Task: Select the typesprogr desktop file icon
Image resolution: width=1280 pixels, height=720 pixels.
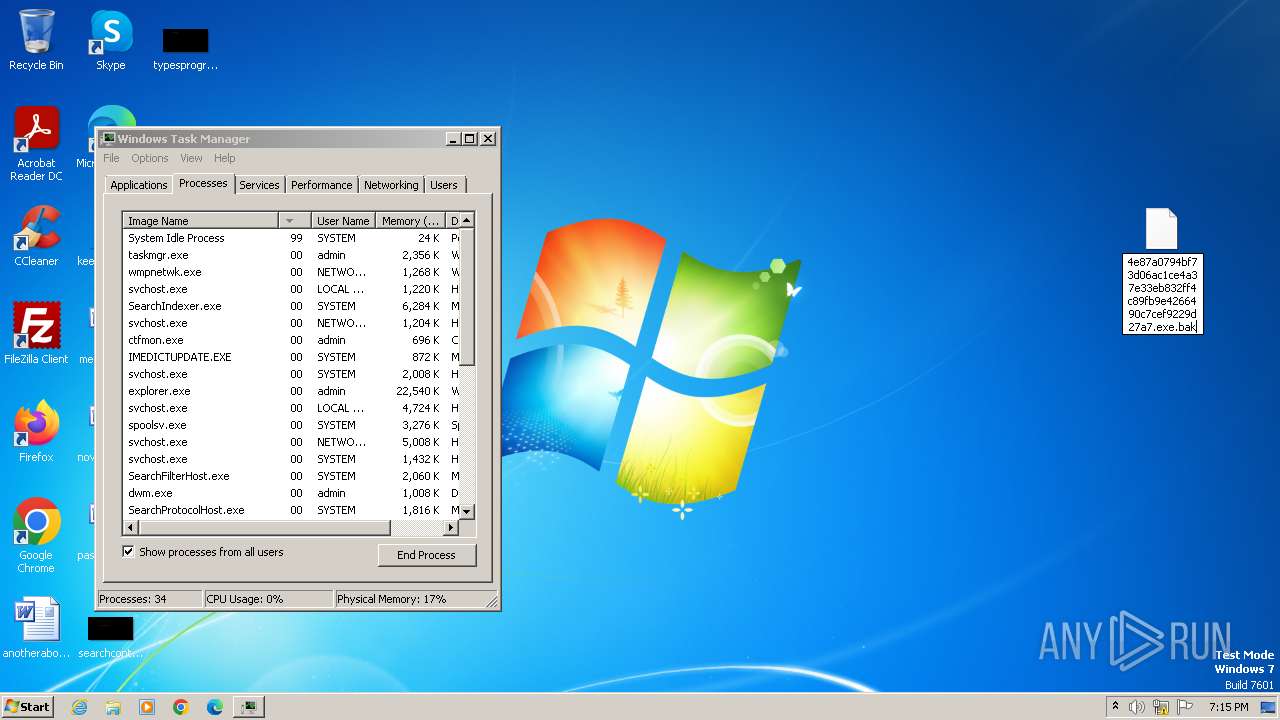Action: click(x=185, y=48)
